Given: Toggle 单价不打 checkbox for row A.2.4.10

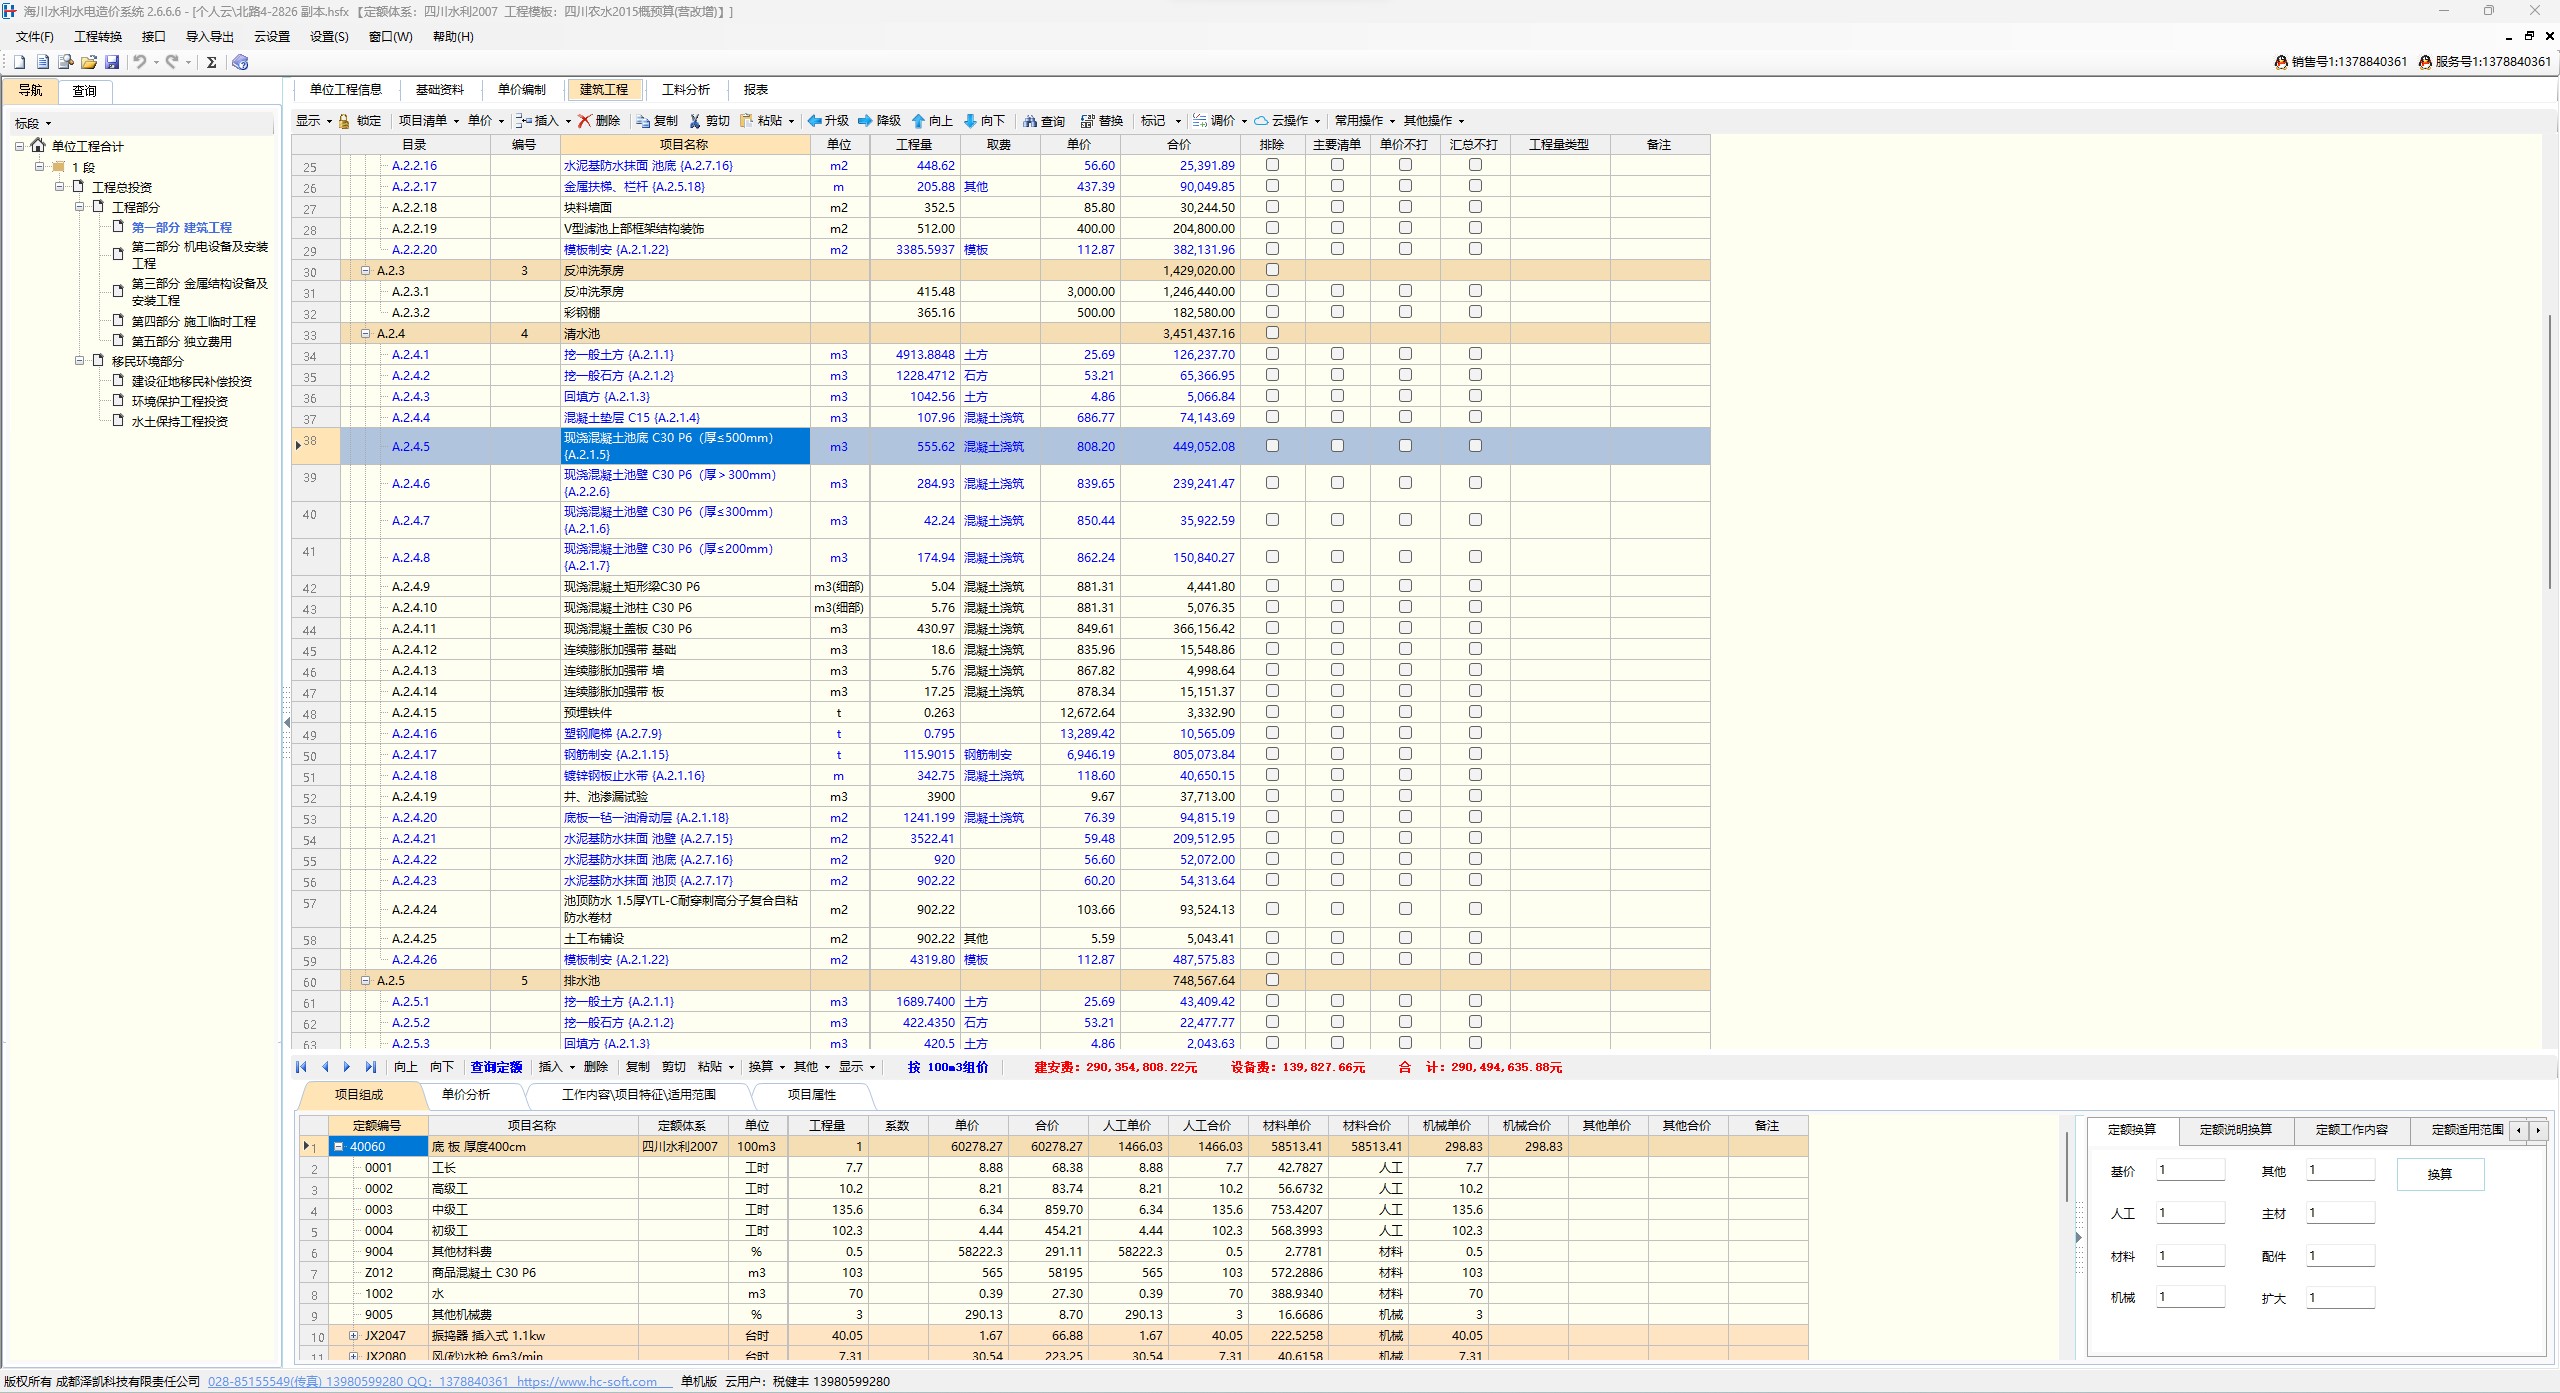Looking at the screenshot, I should [x=1405, y=607].
